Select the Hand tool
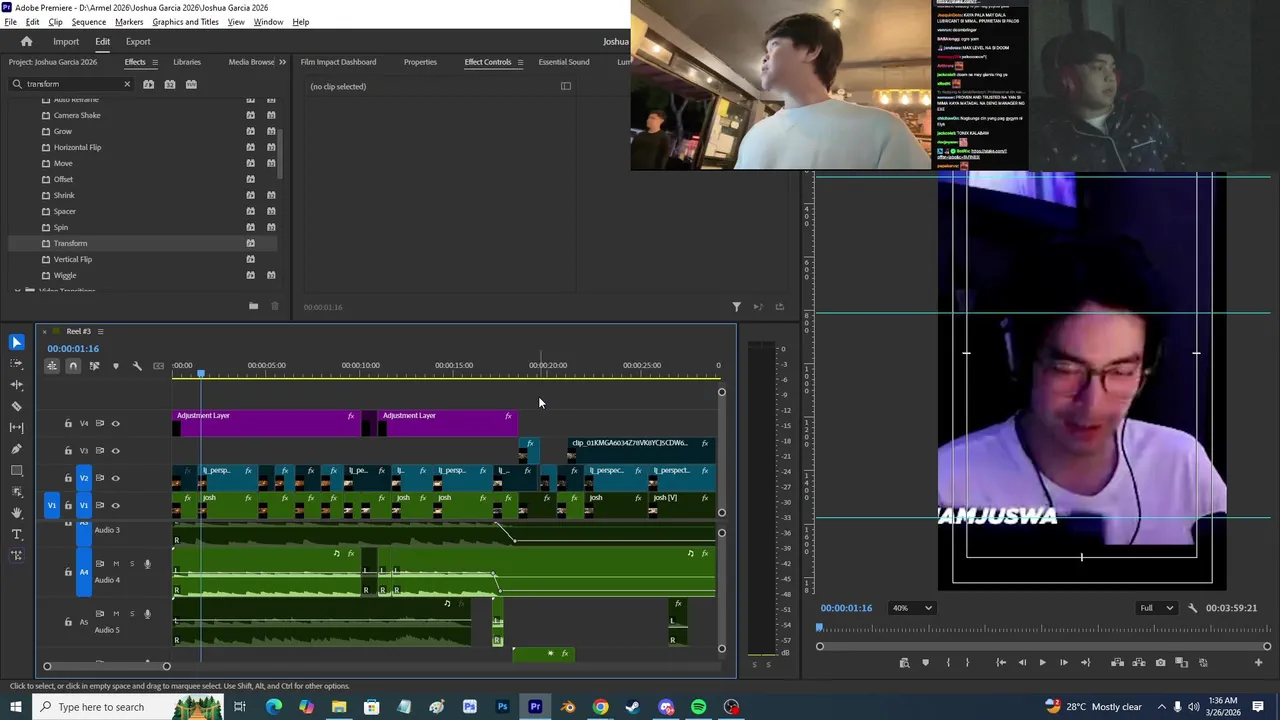1280x720 pixels. coord(16,513)
